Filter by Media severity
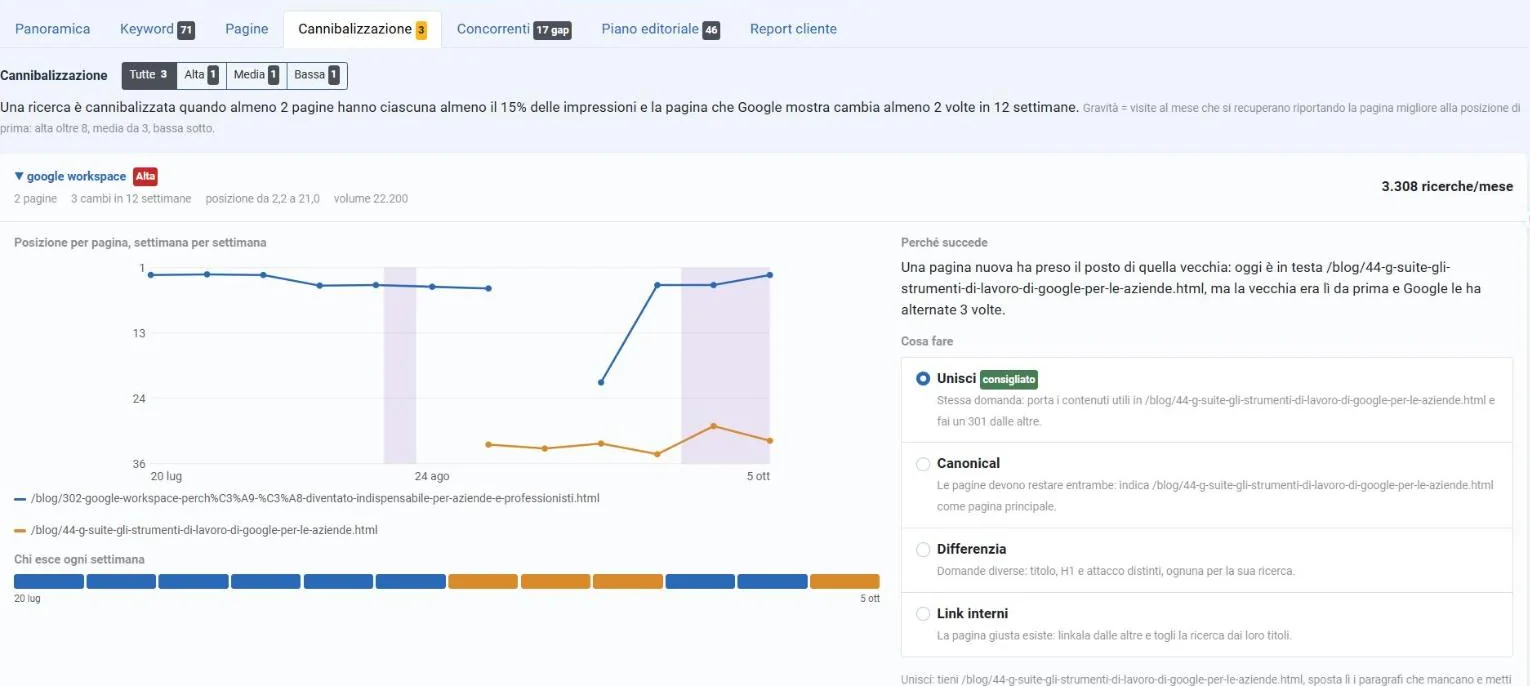 [x=256, y=75]
